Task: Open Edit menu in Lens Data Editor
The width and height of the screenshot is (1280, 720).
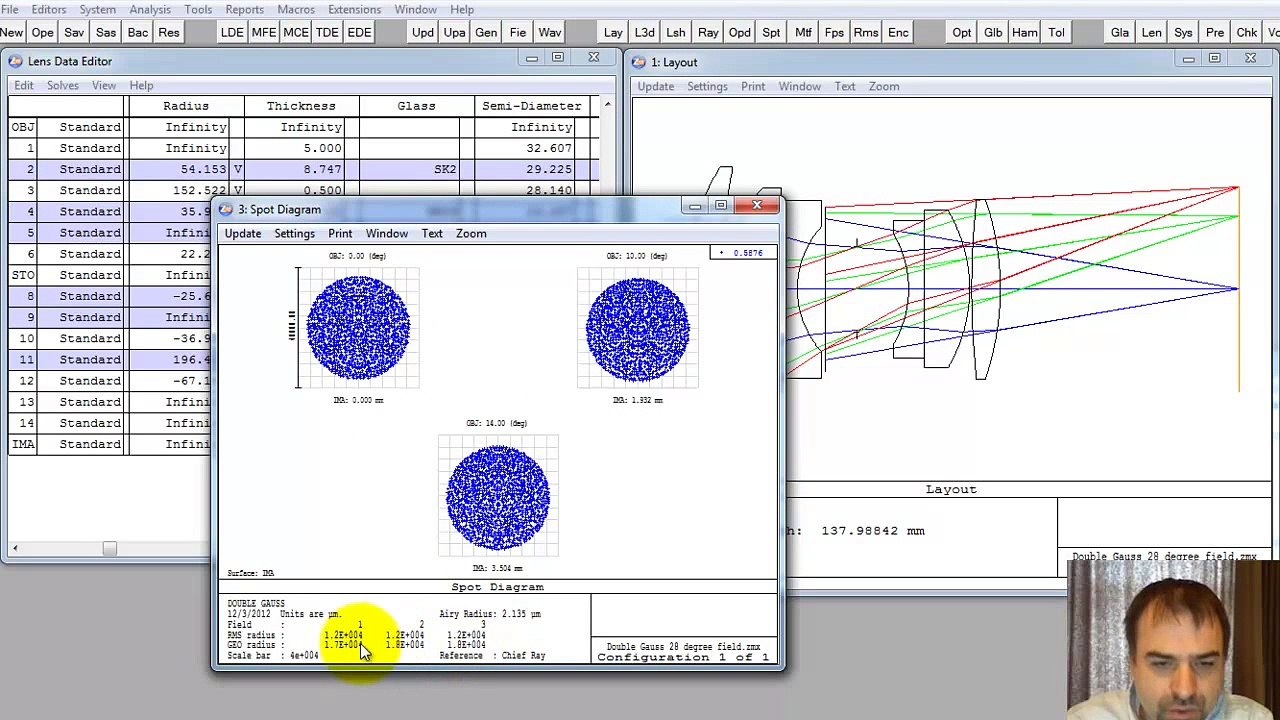Action: (23, 85)
